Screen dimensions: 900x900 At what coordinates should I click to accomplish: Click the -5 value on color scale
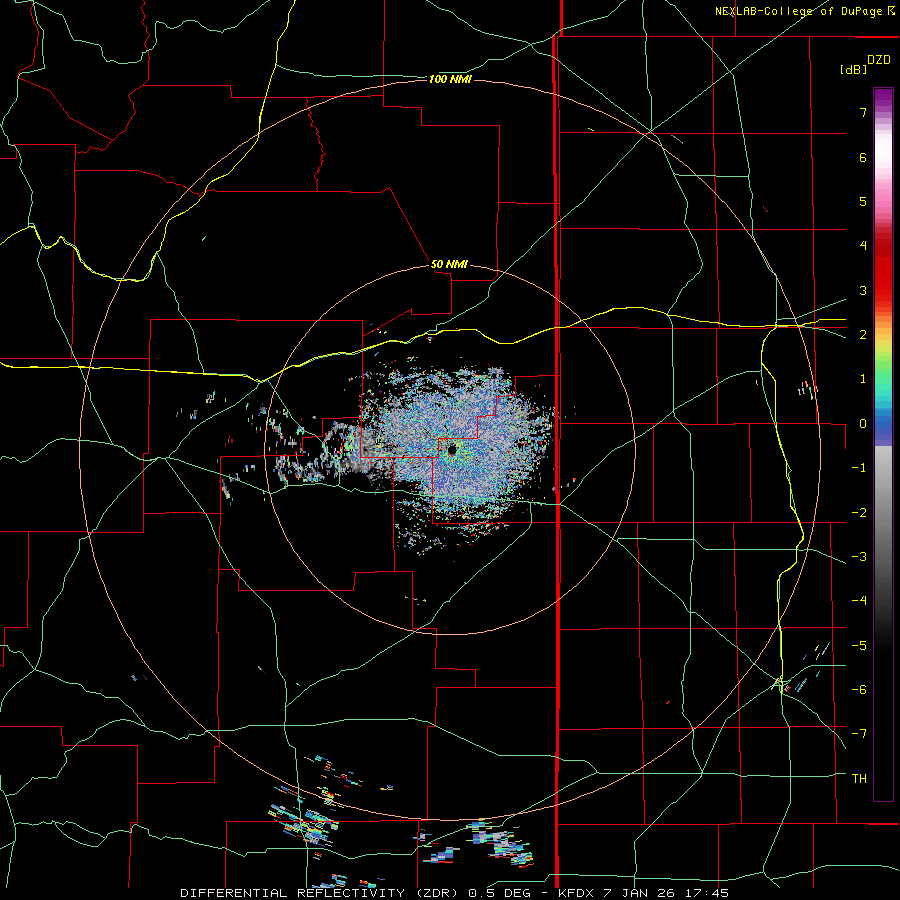point(859,646)
